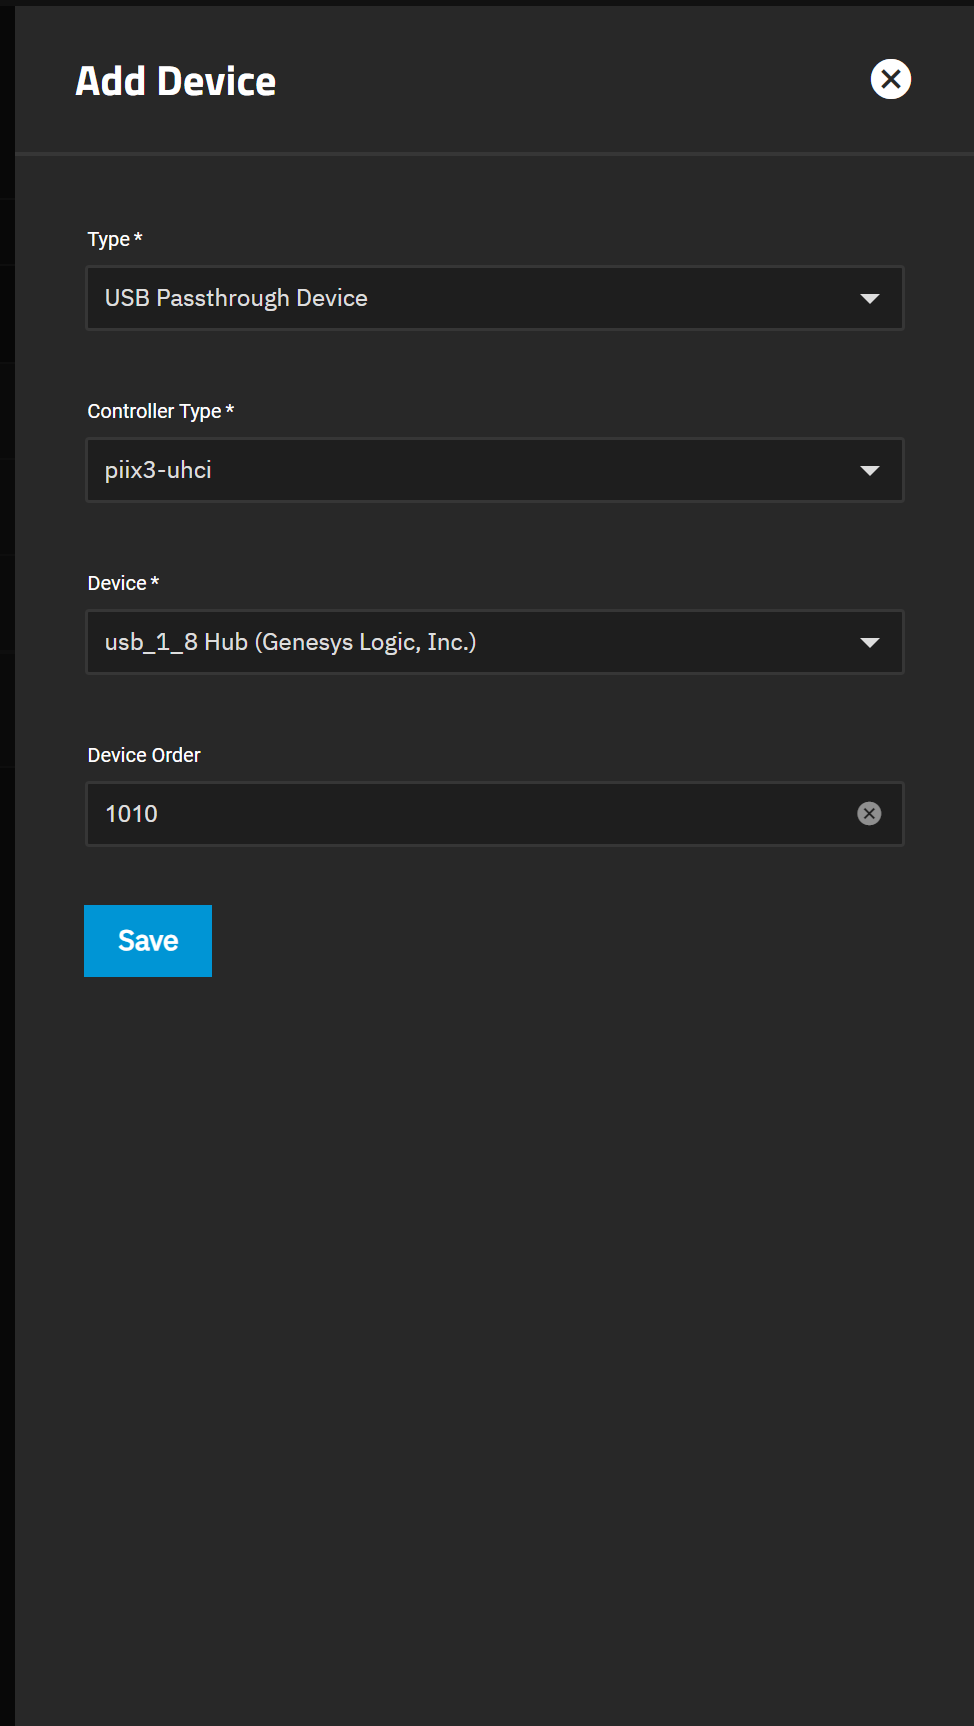Clear the Device Order field value
This screenshot has width=974, height=1726.
(x=869, y=814)
